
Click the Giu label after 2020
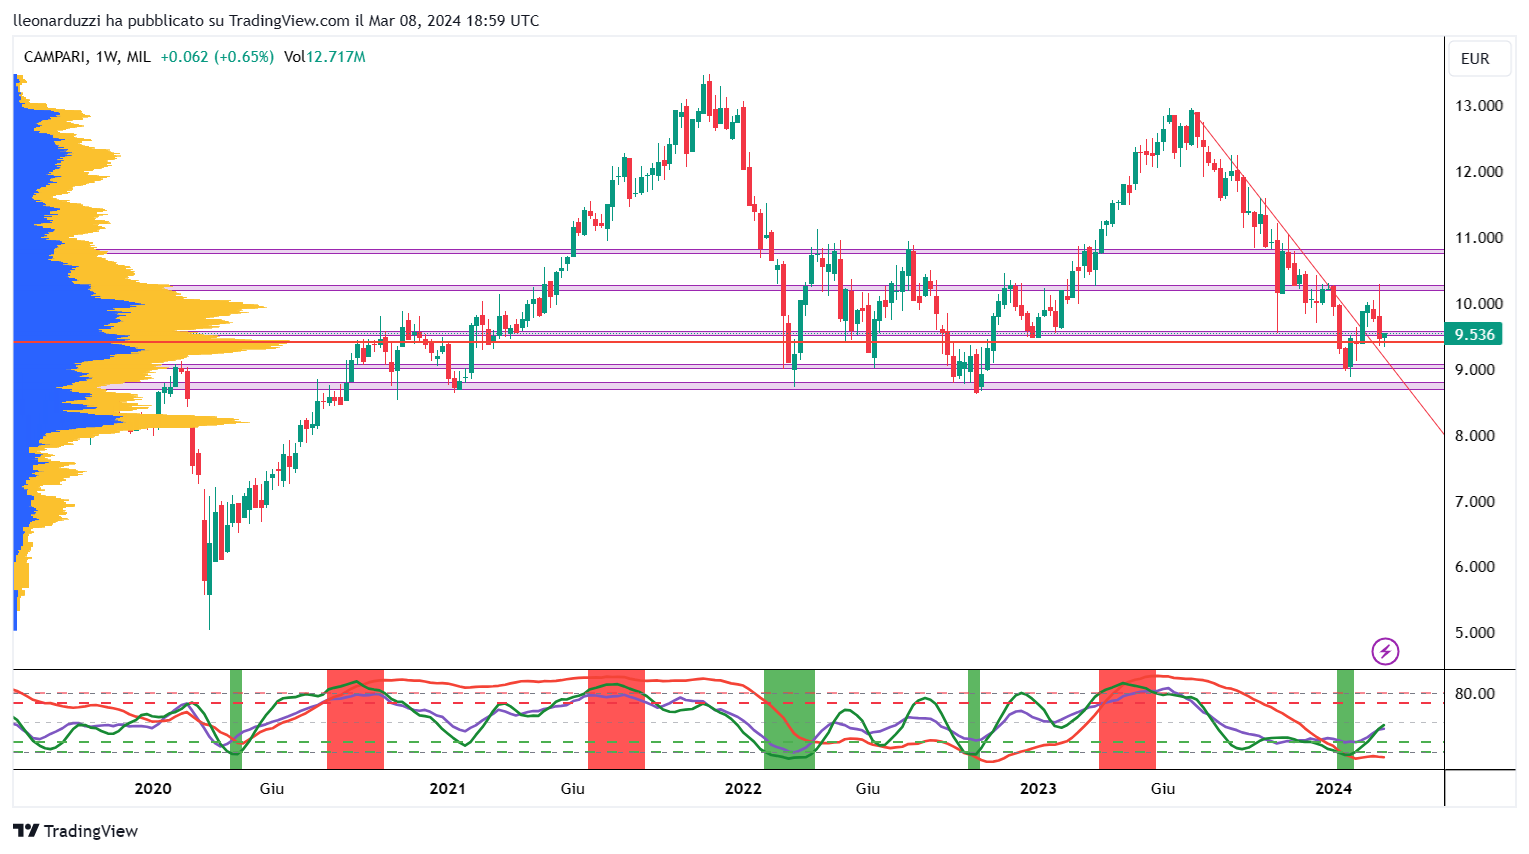(272, 789)
